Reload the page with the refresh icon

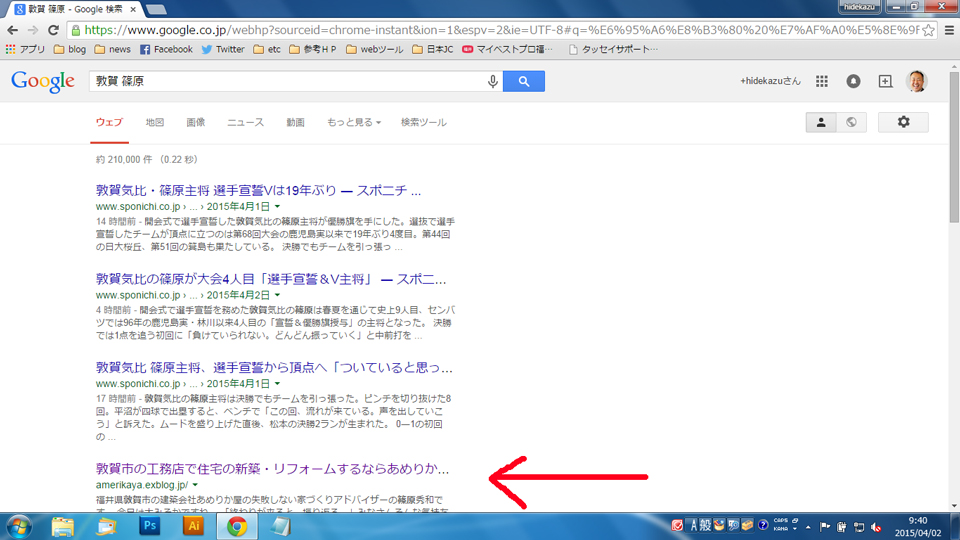click(x=53, y=30)
